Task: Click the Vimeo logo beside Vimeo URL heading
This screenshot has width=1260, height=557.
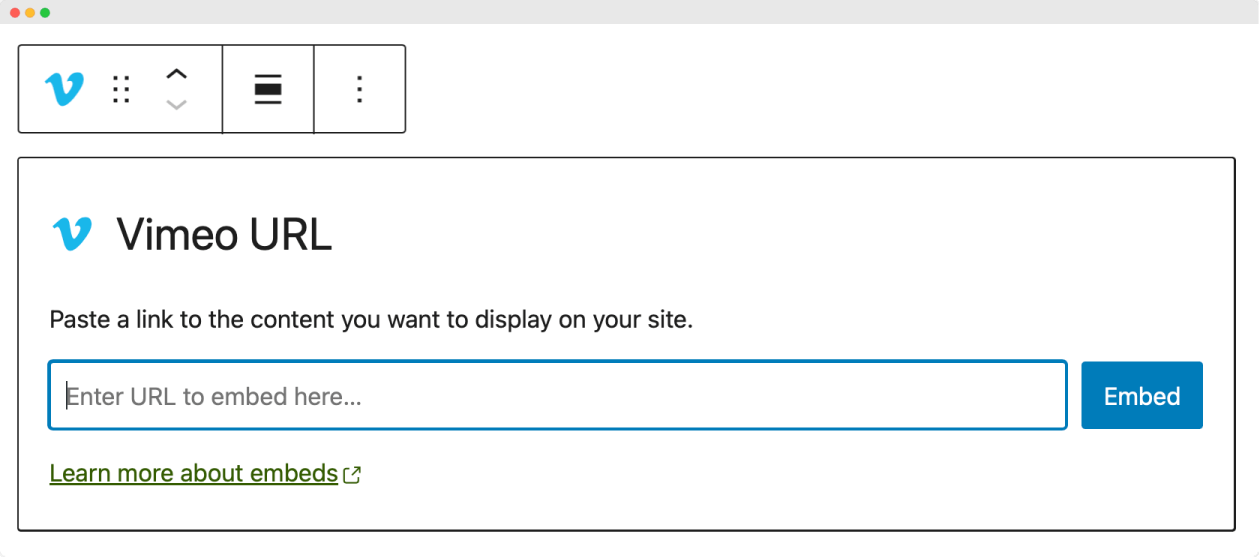Action: [72, 234]
